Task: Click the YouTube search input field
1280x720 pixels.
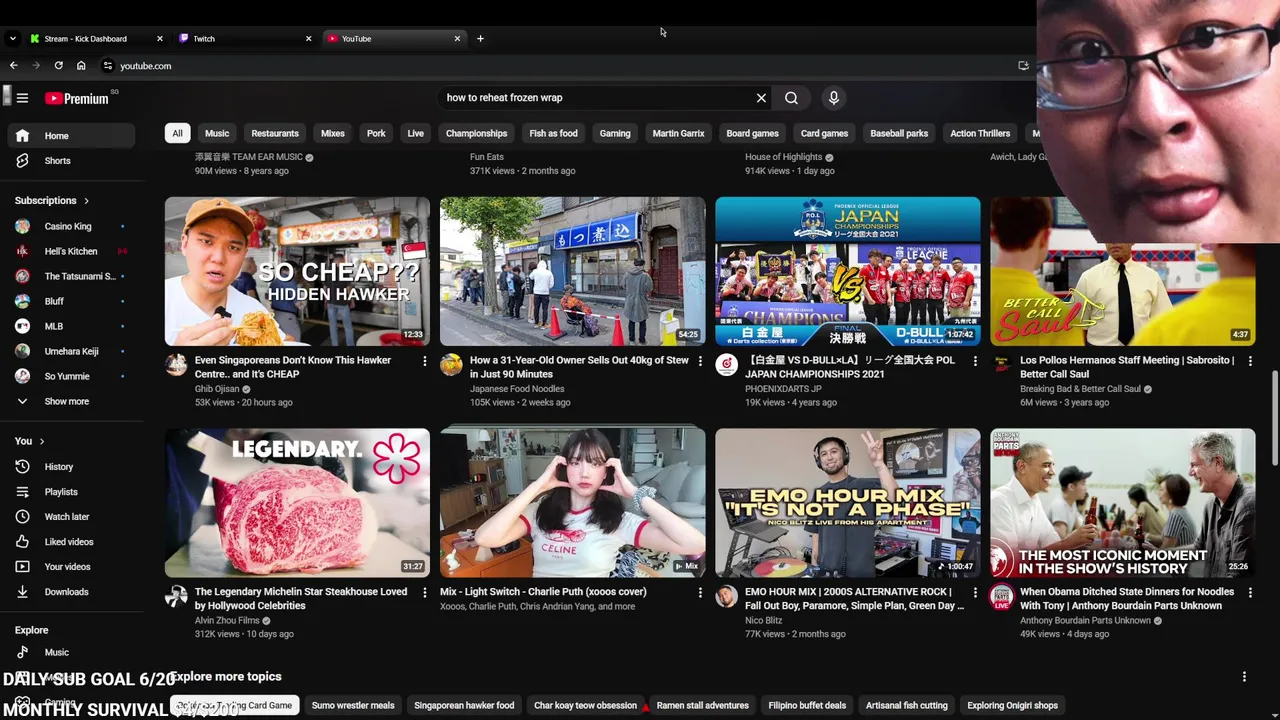Action: tap(595, 98)
